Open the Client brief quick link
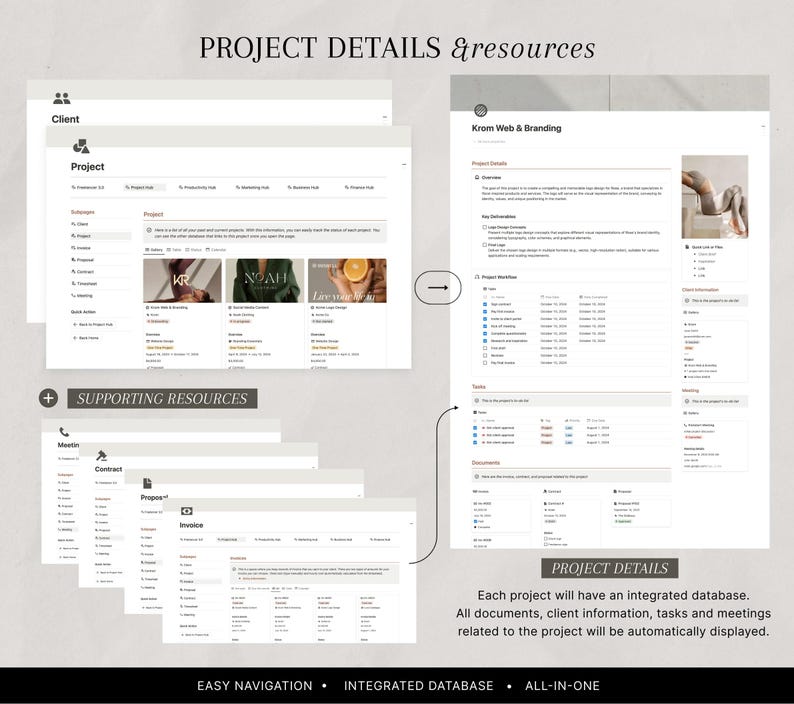Image resolution: width=794 pixels, height=704 pixels. [x=707, y=254]
